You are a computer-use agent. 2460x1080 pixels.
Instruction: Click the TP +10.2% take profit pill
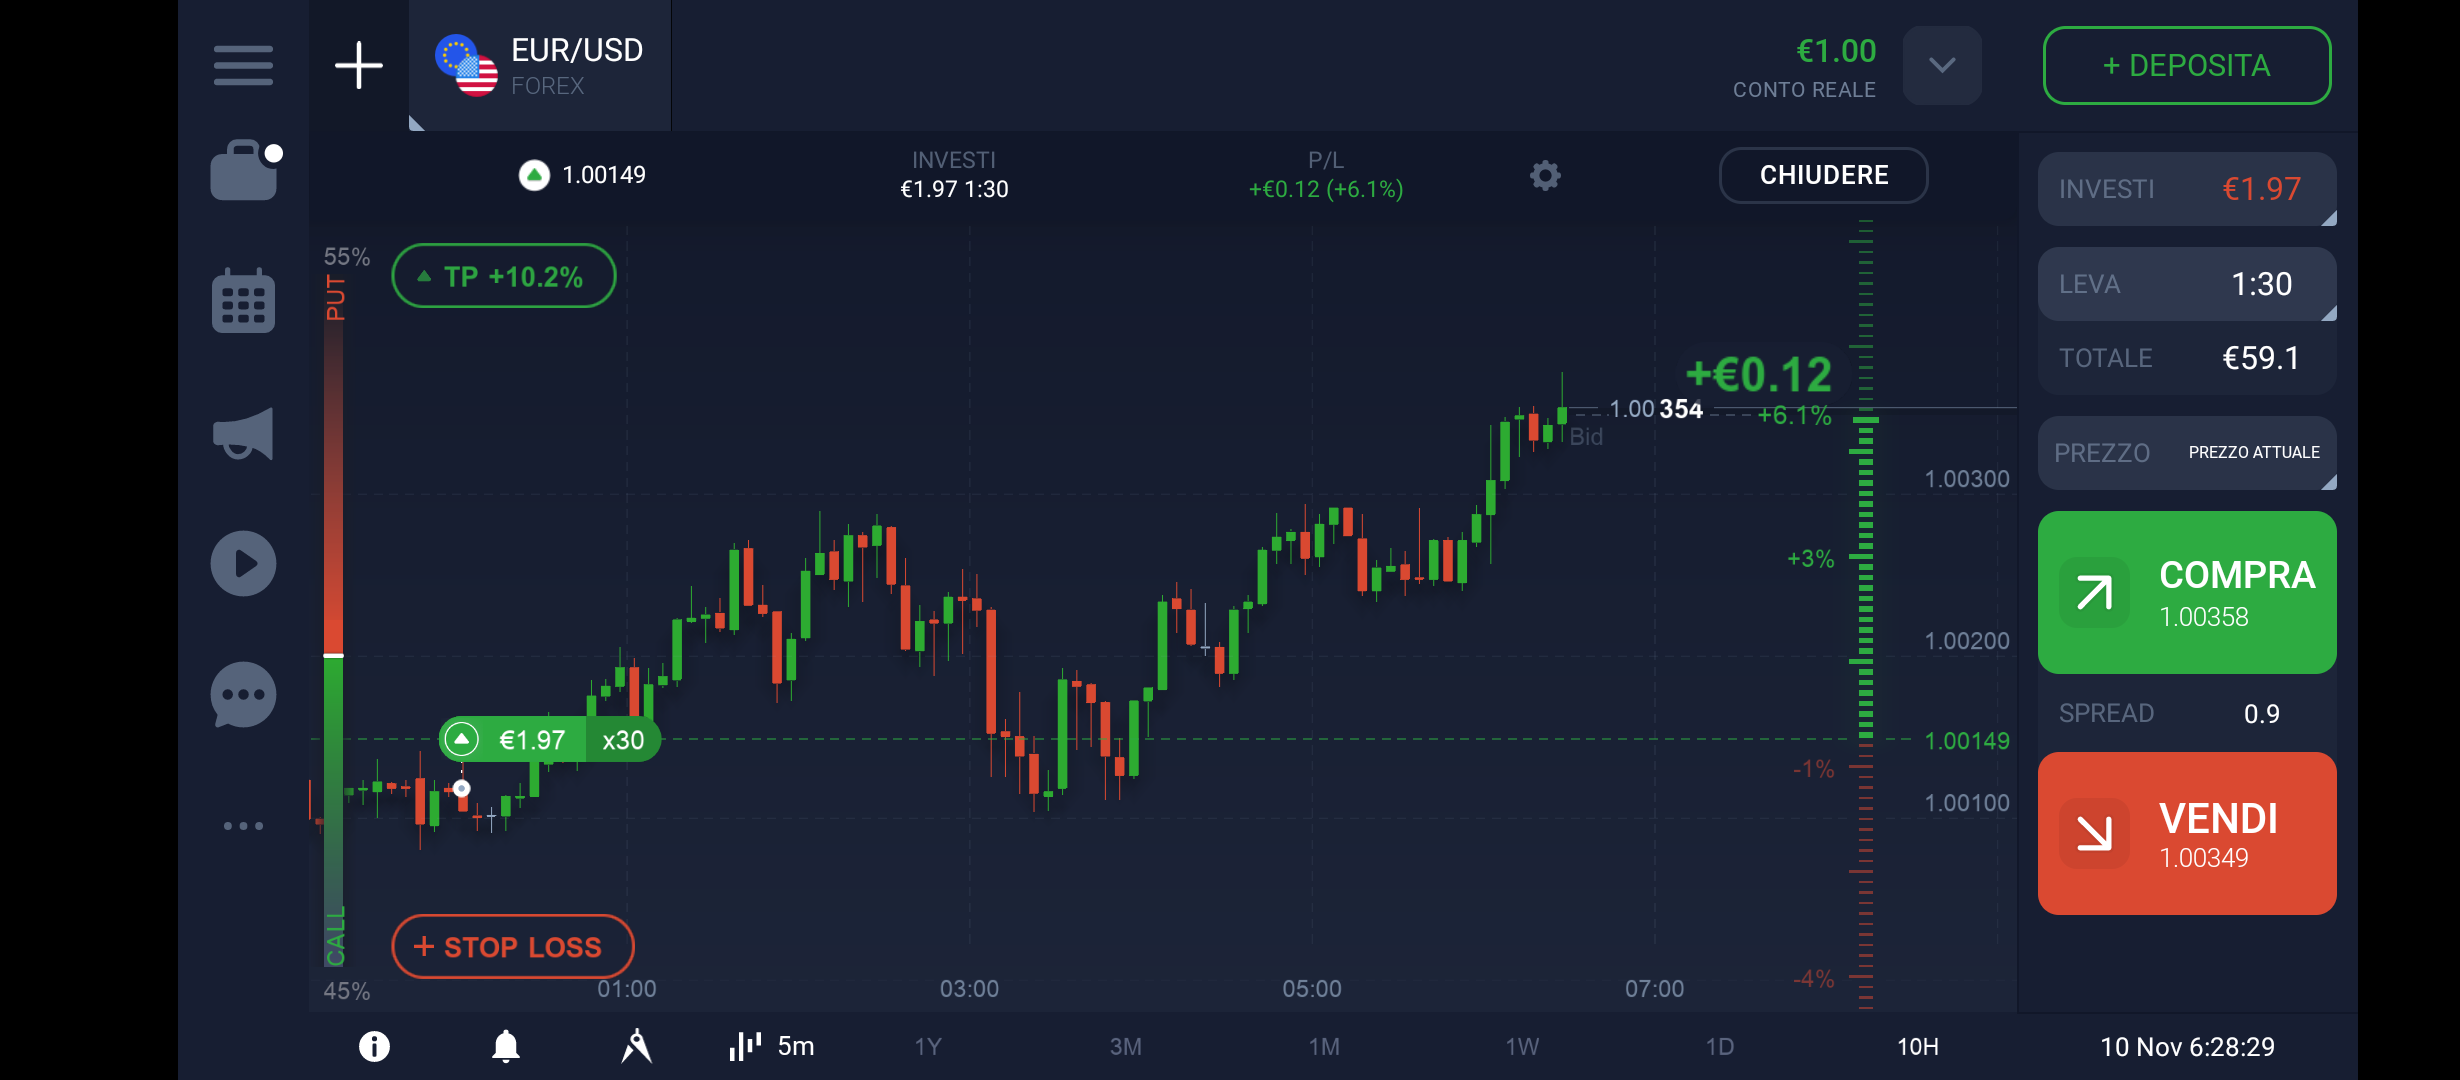(503, 276)
